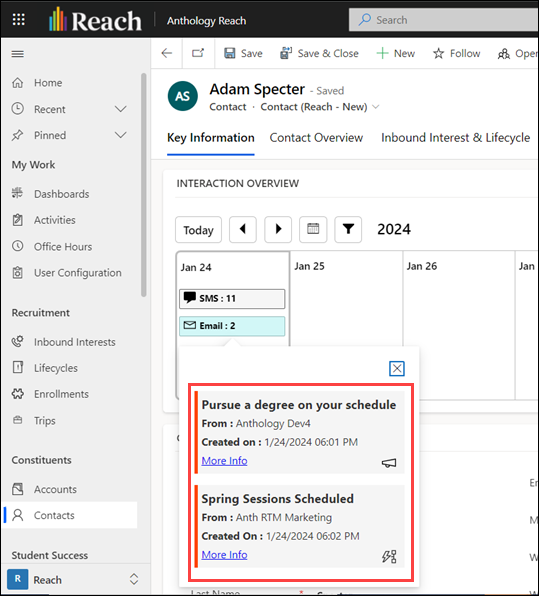The width and height of the screenshot is (539, 596).
Task: Open the Email : 2 interaction chip
Action: click(232, 326)
